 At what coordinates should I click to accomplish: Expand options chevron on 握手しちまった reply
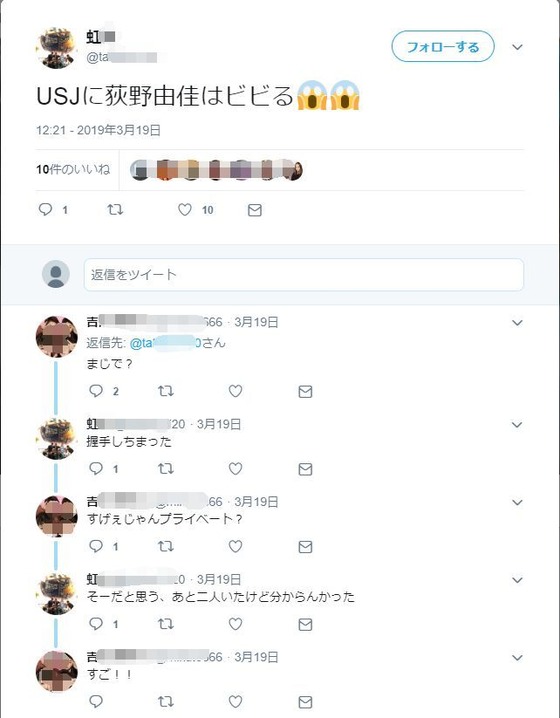(517, 425)
